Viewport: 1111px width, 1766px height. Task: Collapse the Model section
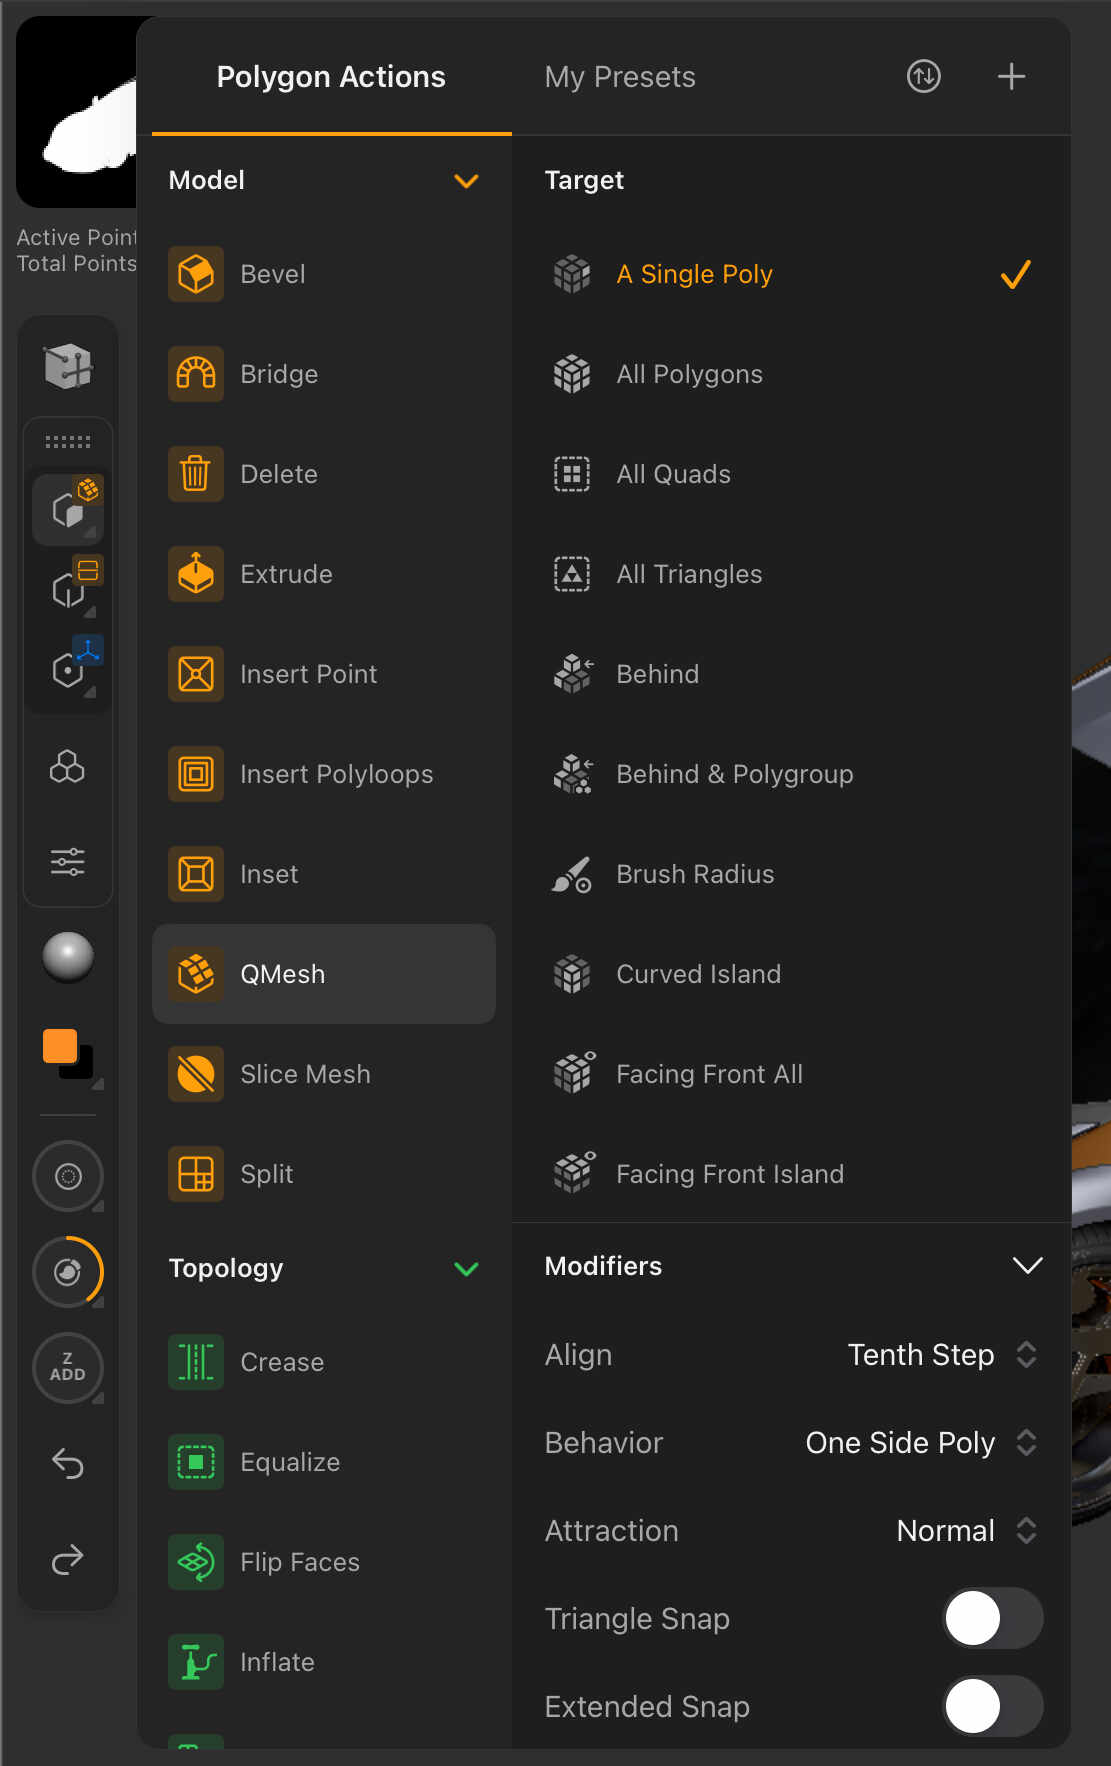point(466,181)
